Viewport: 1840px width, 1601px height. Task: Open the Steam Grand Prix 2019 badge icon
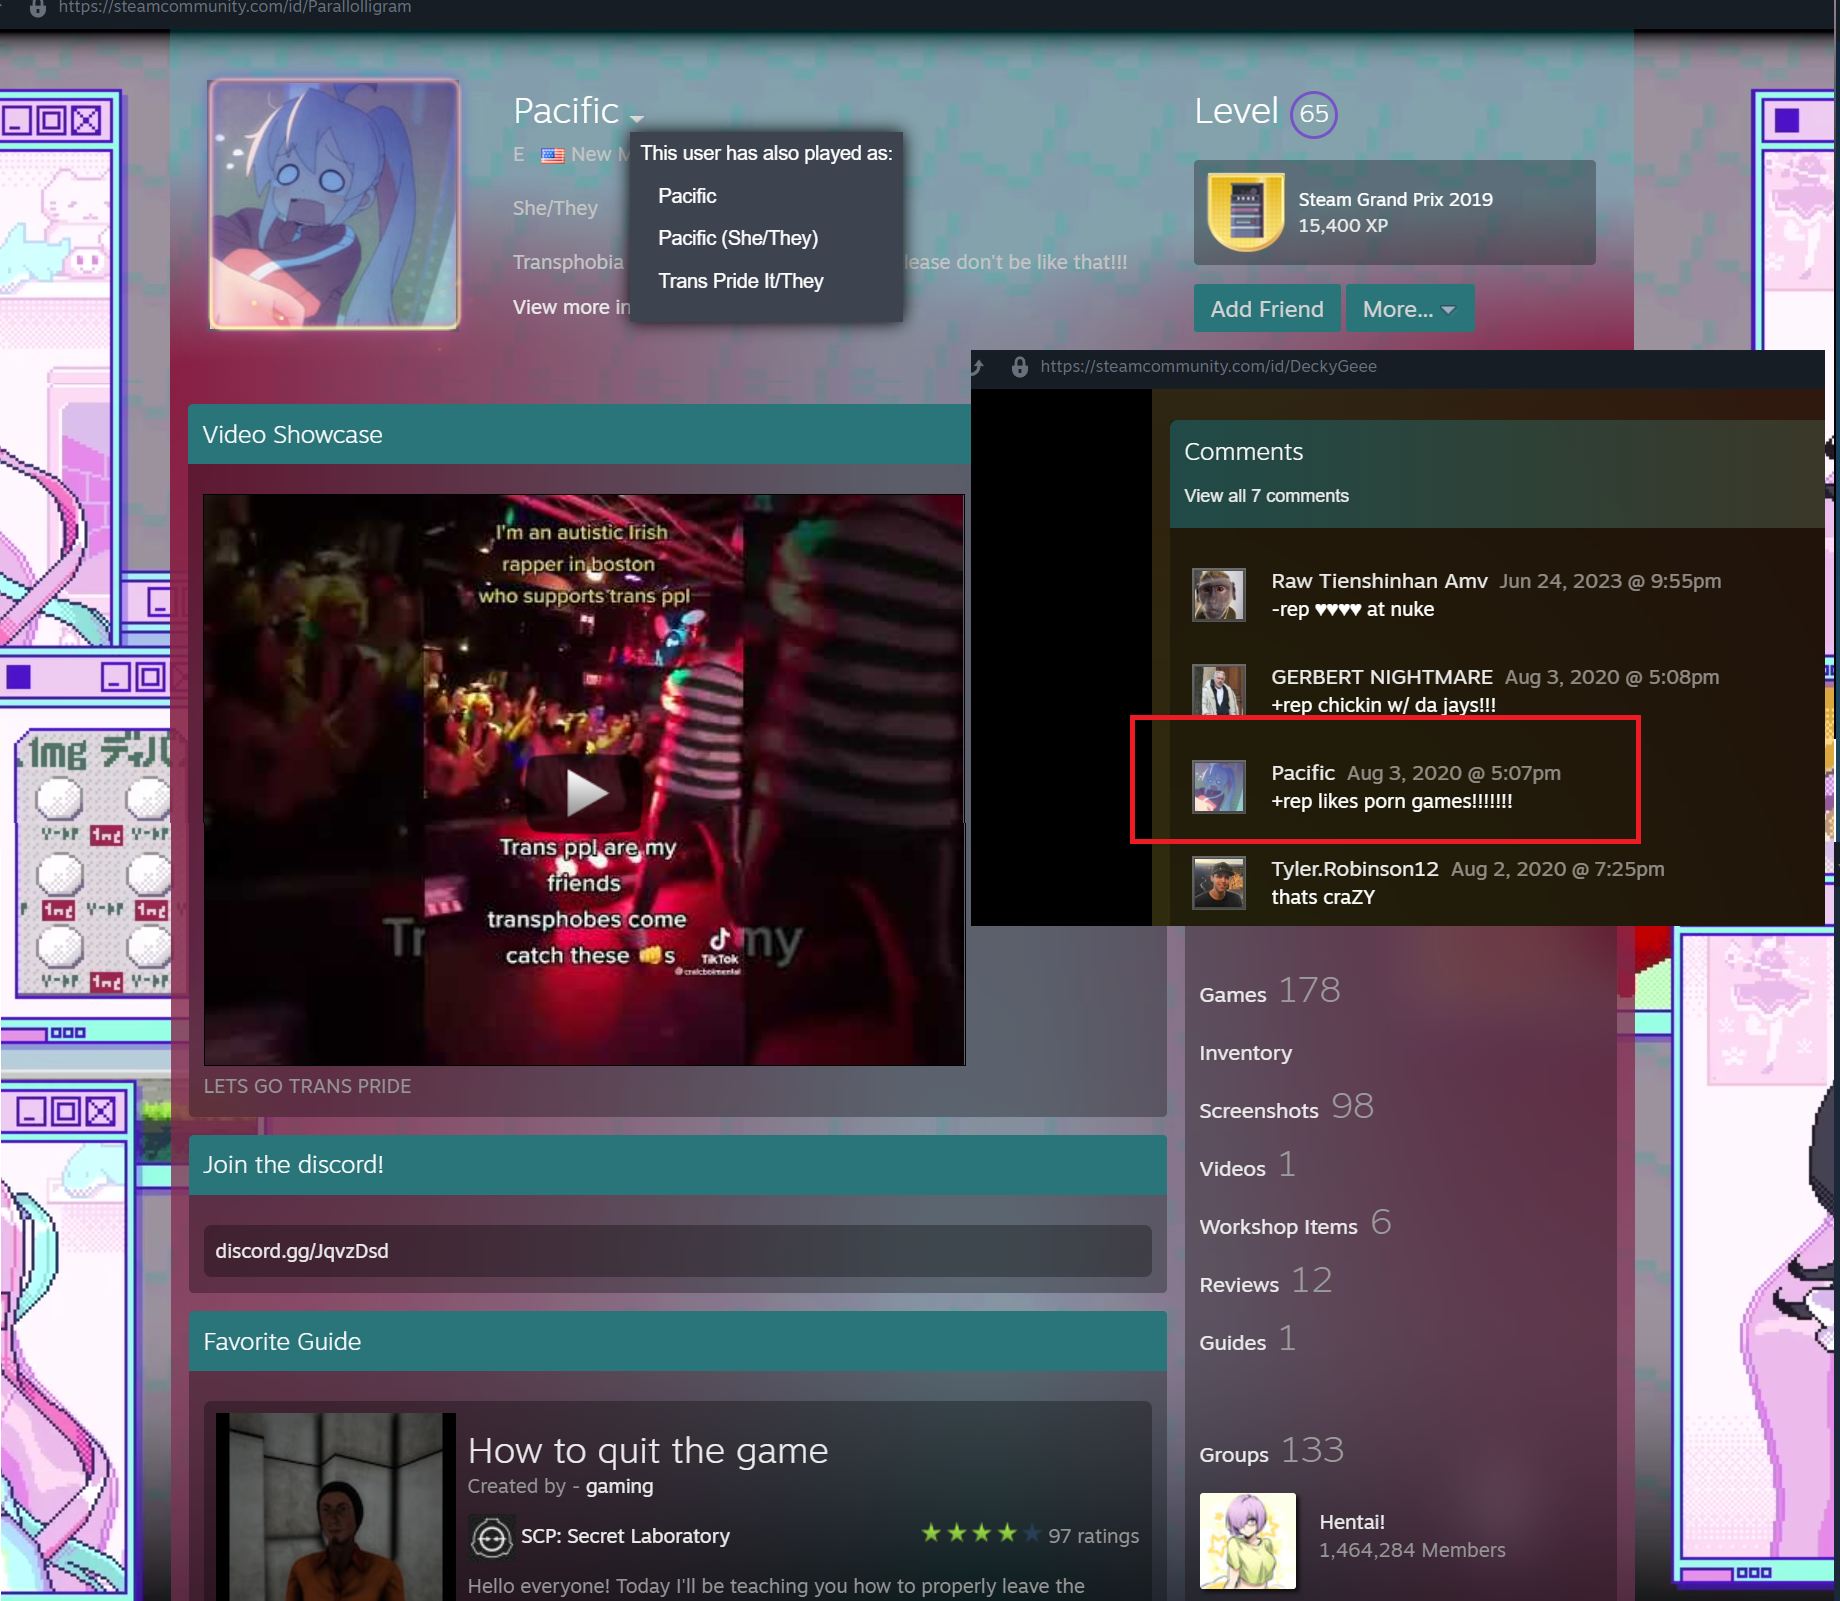click(x=1246, y=212)
